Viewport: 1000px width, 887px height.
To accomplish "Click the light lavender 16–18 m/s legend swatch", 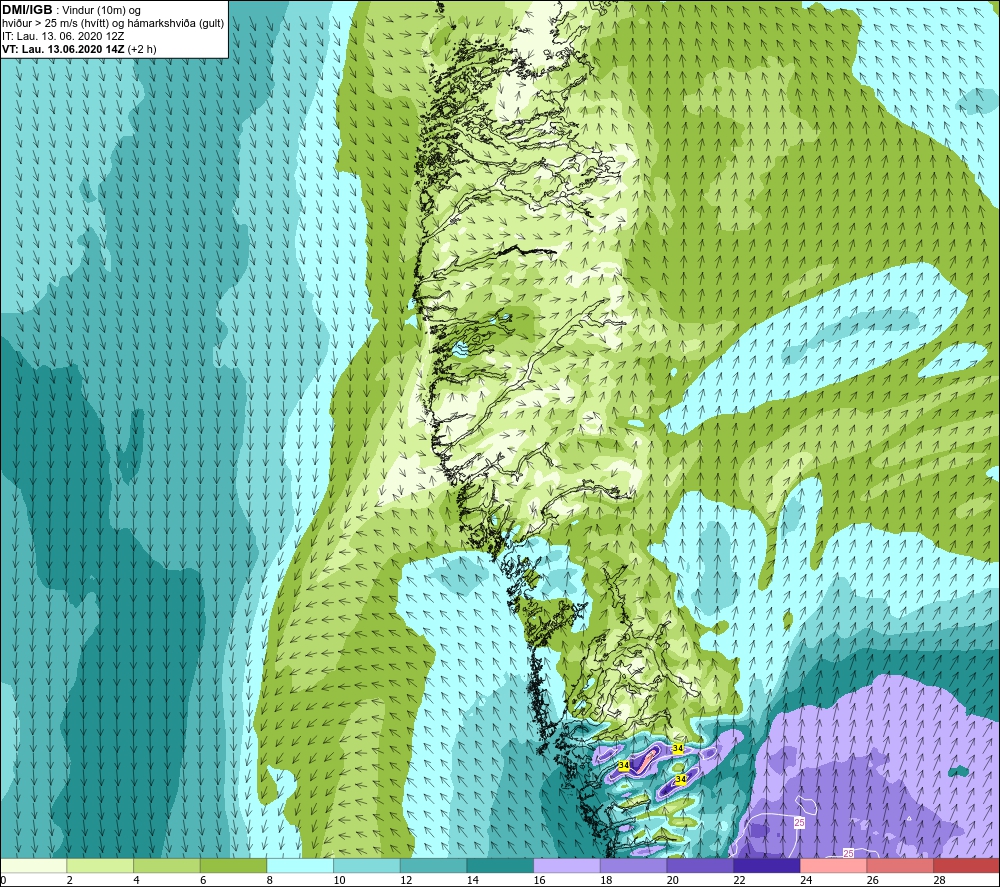I will [x=566, y=865].
